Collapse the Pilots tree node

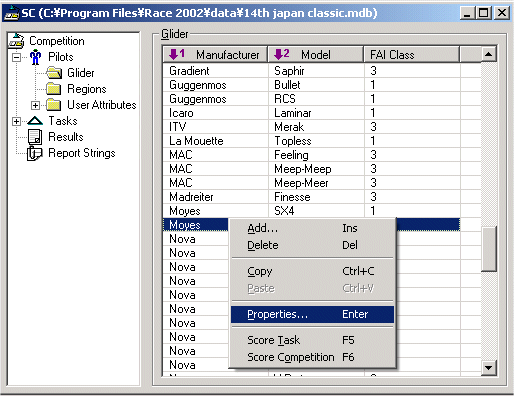[x=16, y=57]
